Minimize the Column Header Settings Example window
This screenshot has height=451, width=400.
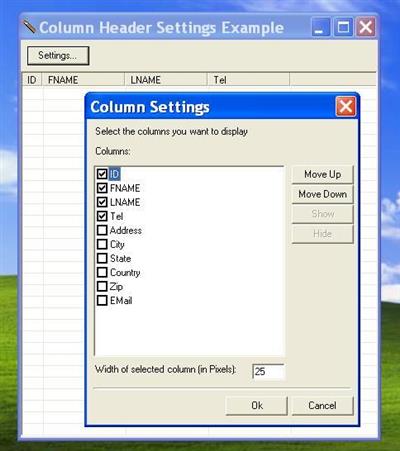point(321,27)
